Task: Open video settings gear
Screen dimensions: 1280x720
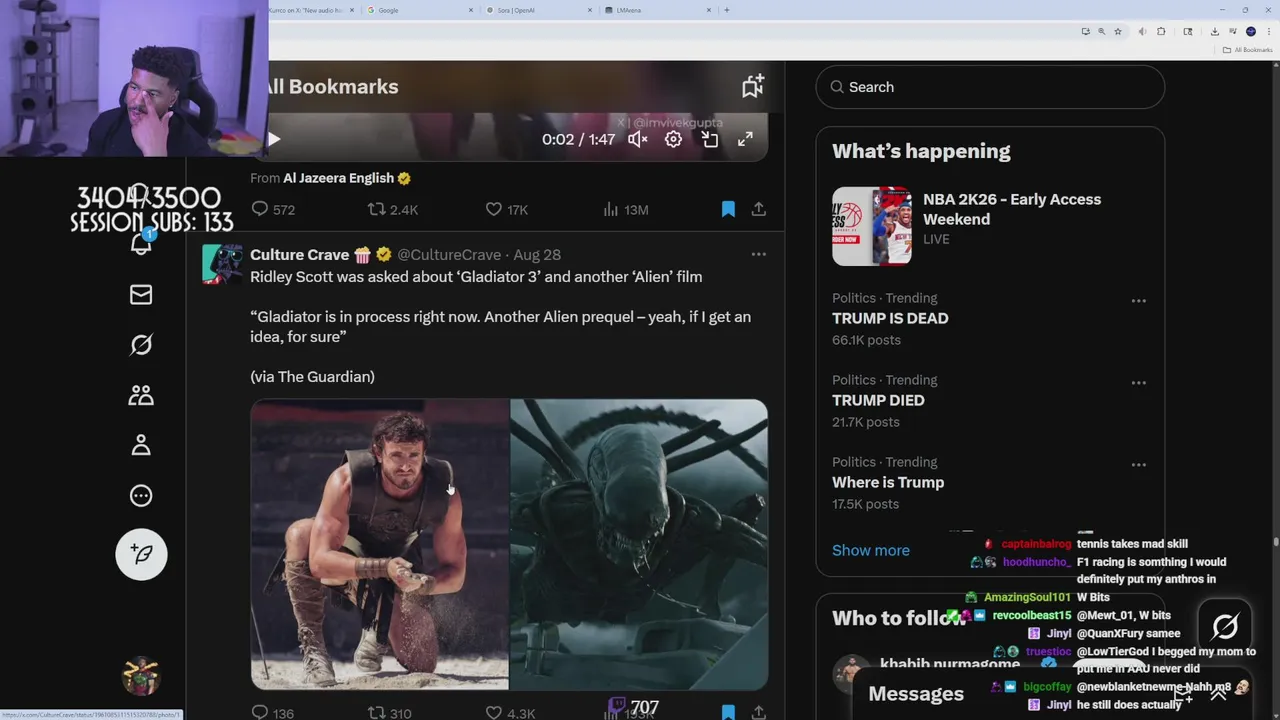Action: pyautogui.click(x=673, y=139)
